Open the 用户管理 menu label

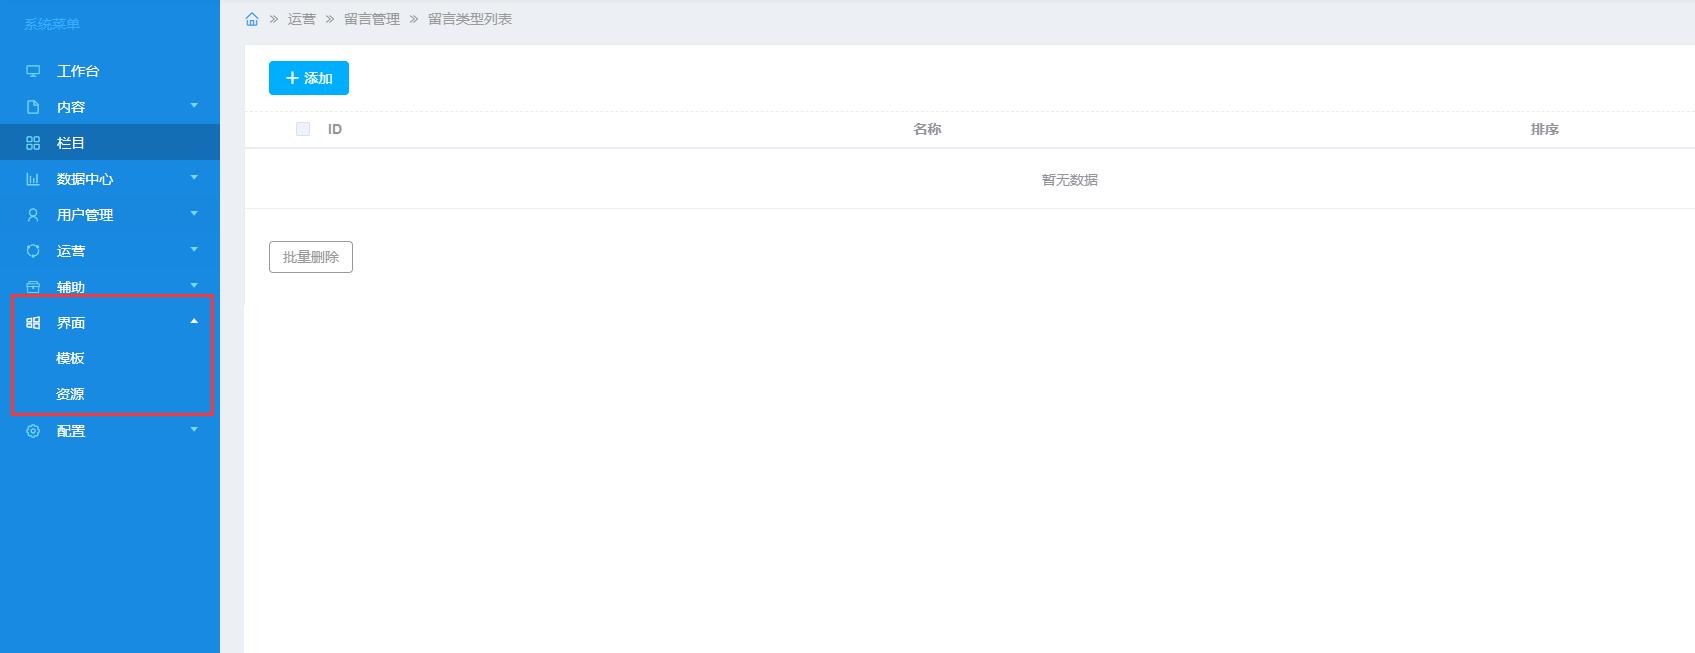85,215
